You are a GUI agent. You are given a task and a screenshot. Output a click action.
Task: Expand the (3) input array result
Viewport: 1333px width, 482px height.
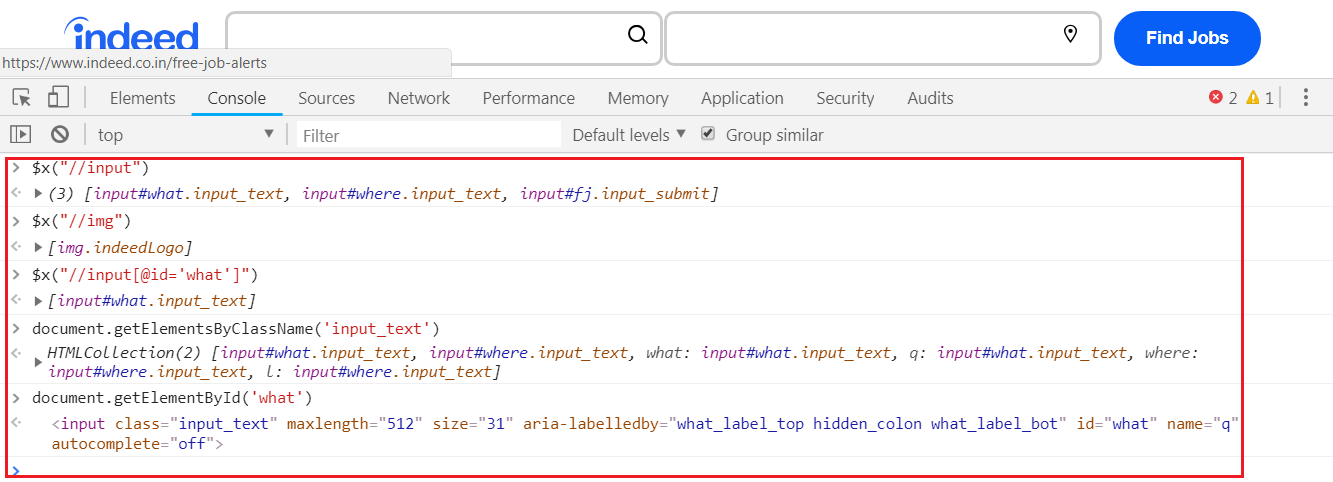pos(39,193)
